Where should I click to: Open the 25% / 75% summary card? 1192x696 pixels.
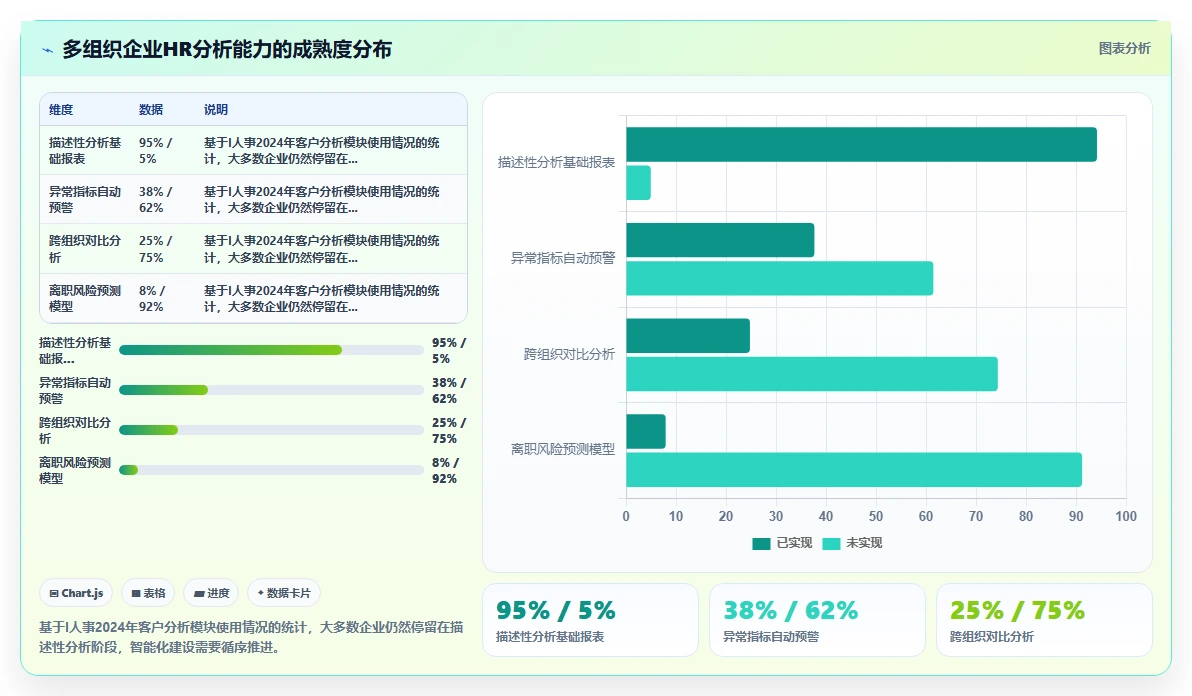coord(1044,620)
